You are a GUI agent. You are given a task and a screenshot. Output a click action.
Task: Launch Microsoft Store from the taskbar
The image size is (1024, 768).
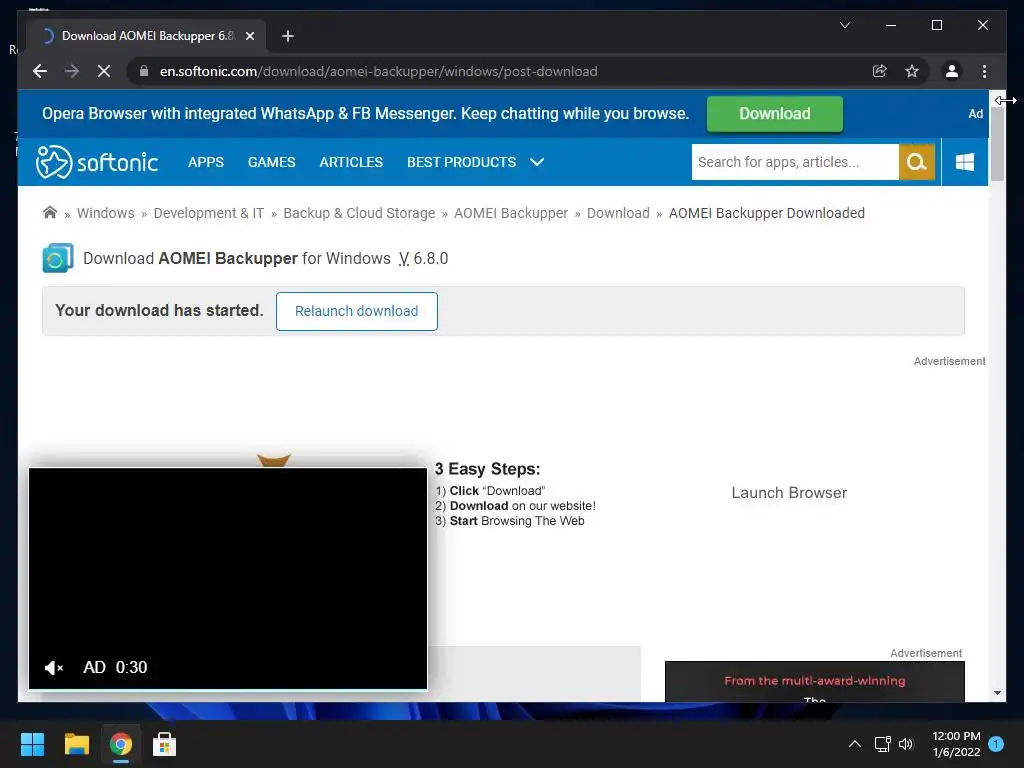coord(165,744)
